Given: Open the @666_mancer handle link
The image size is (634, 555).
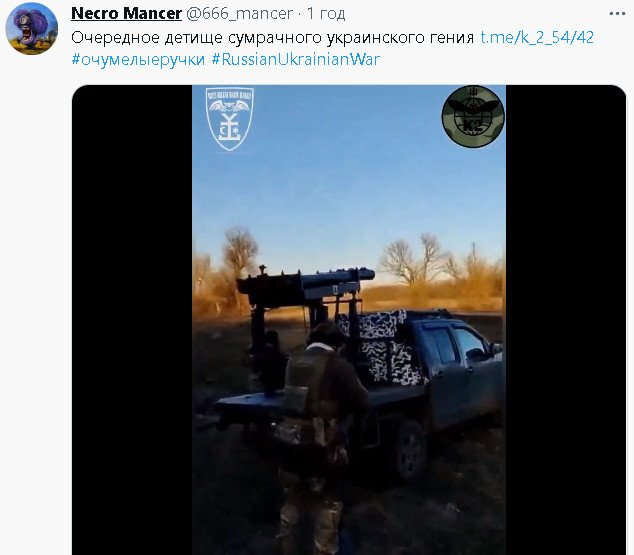Looking at the screenshot, I should (x=239, y=14).
